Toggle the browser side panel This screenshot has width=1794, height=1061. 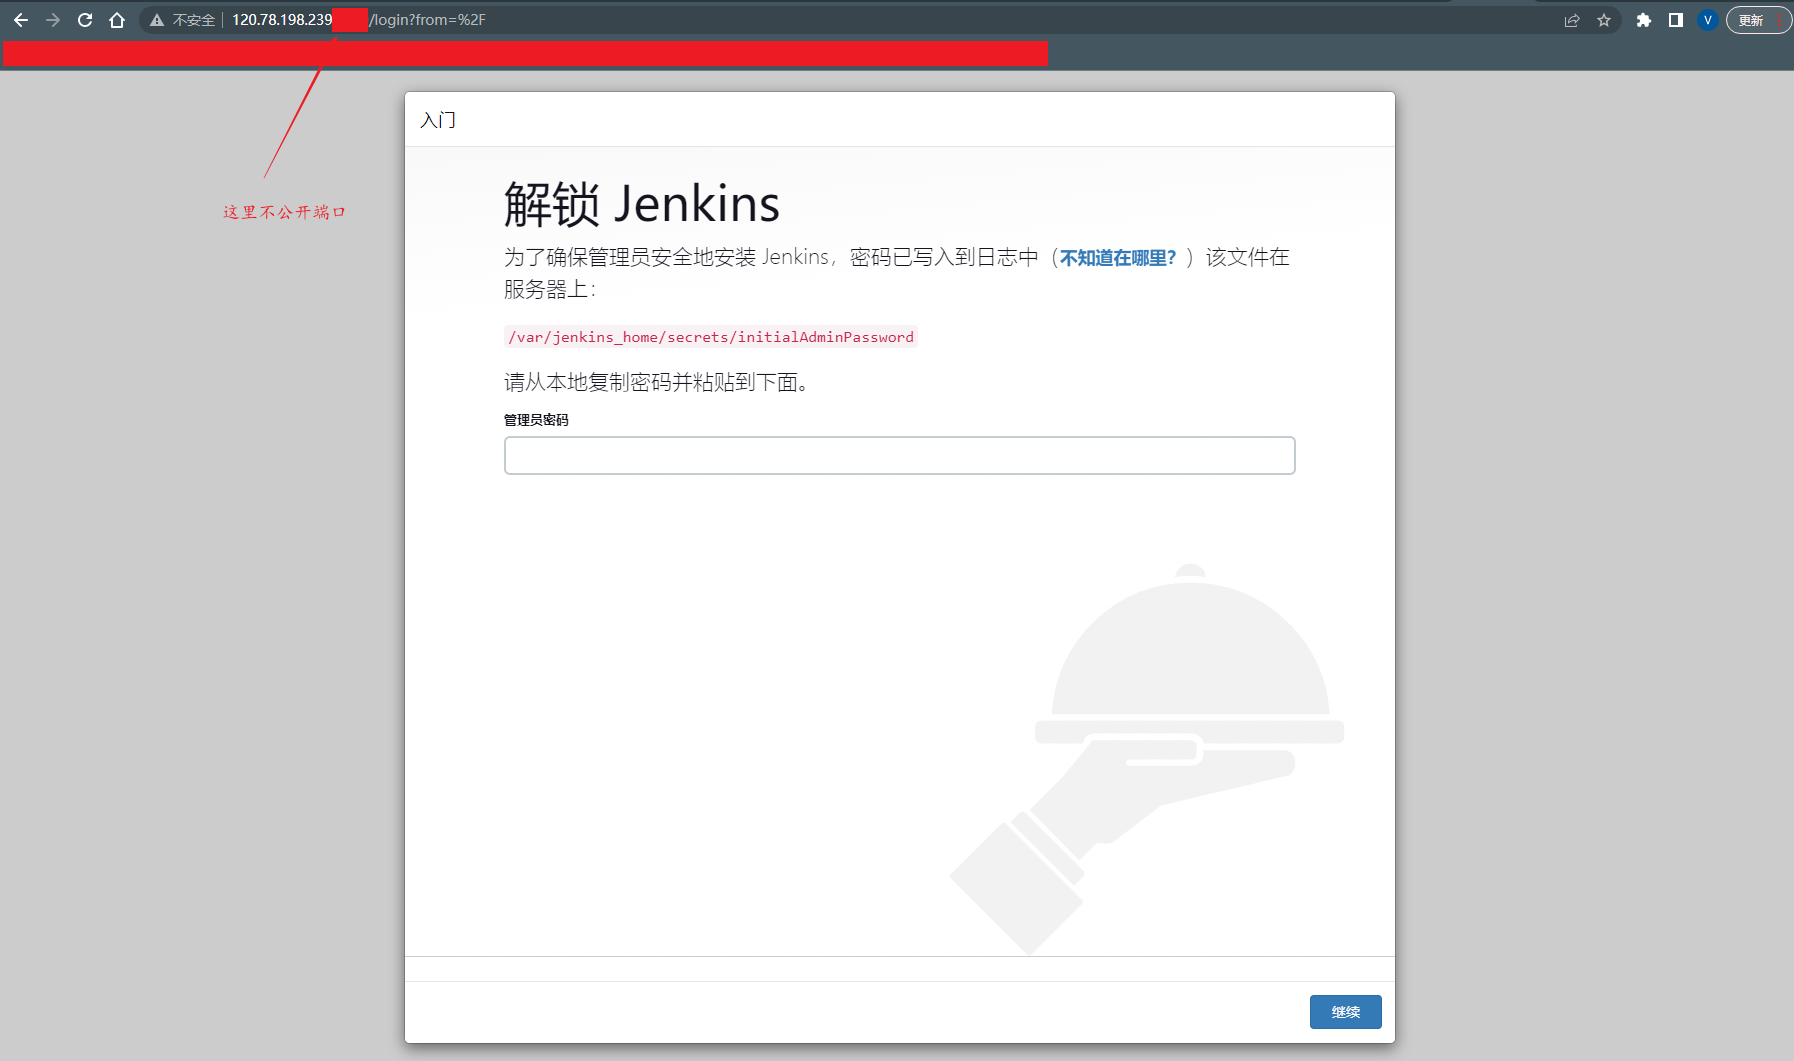click(x=1676, y=20)
